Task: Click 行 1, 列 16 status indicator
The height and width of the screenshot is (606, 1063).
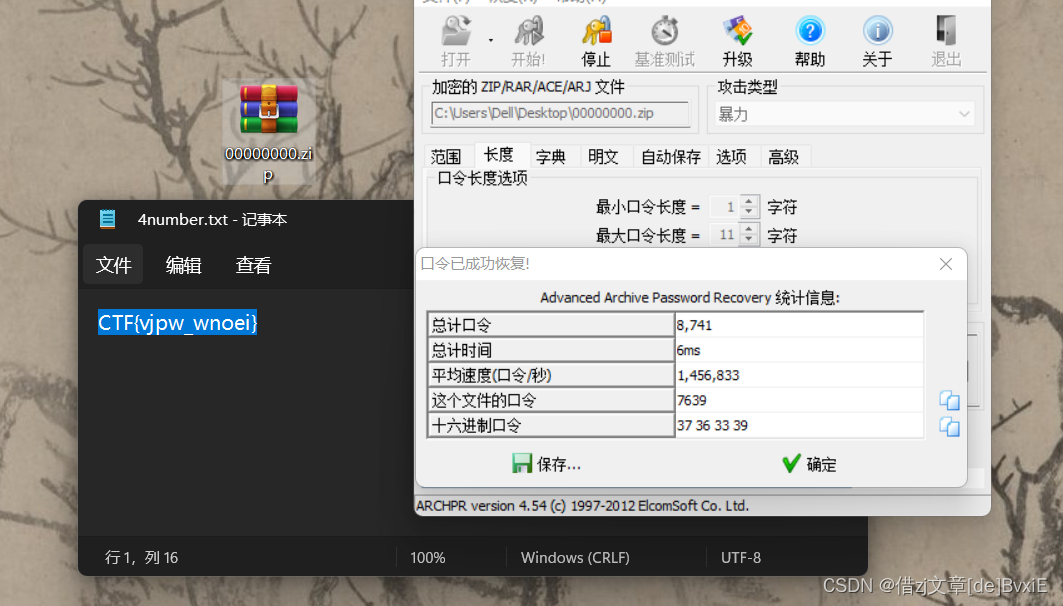Action: [141, 557]
